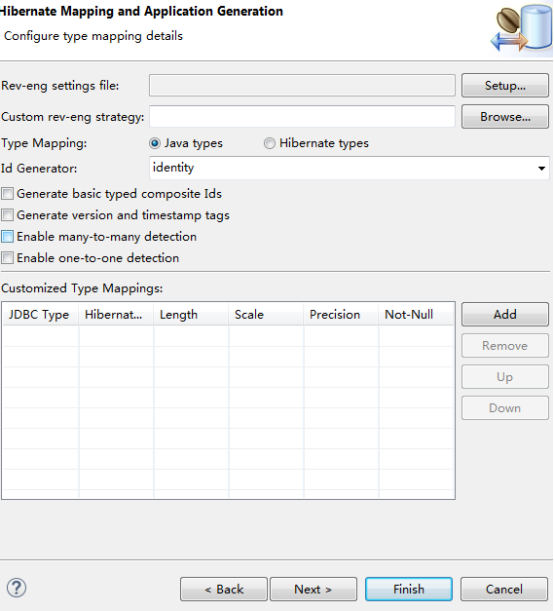Tick Enable one-to-one detection checkbox
Screen dimensions: 554x611
7,258
